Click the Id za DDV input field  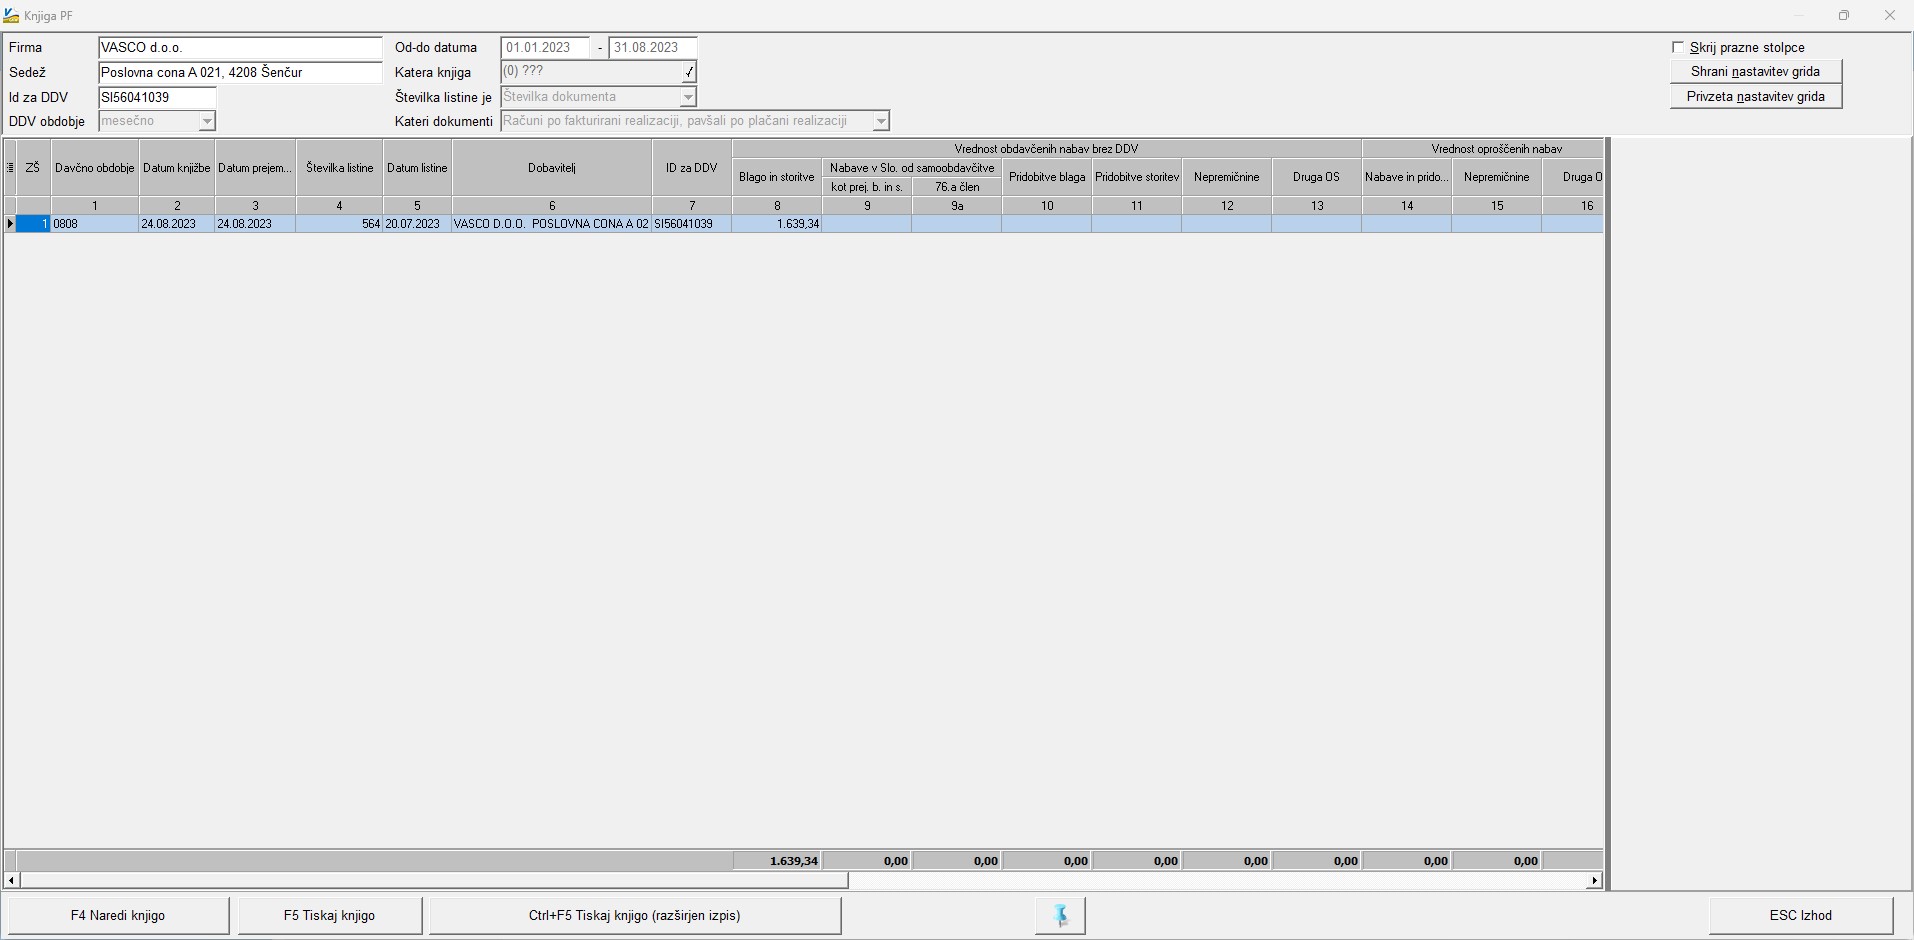pyautogui.click(x=157, y=97)
